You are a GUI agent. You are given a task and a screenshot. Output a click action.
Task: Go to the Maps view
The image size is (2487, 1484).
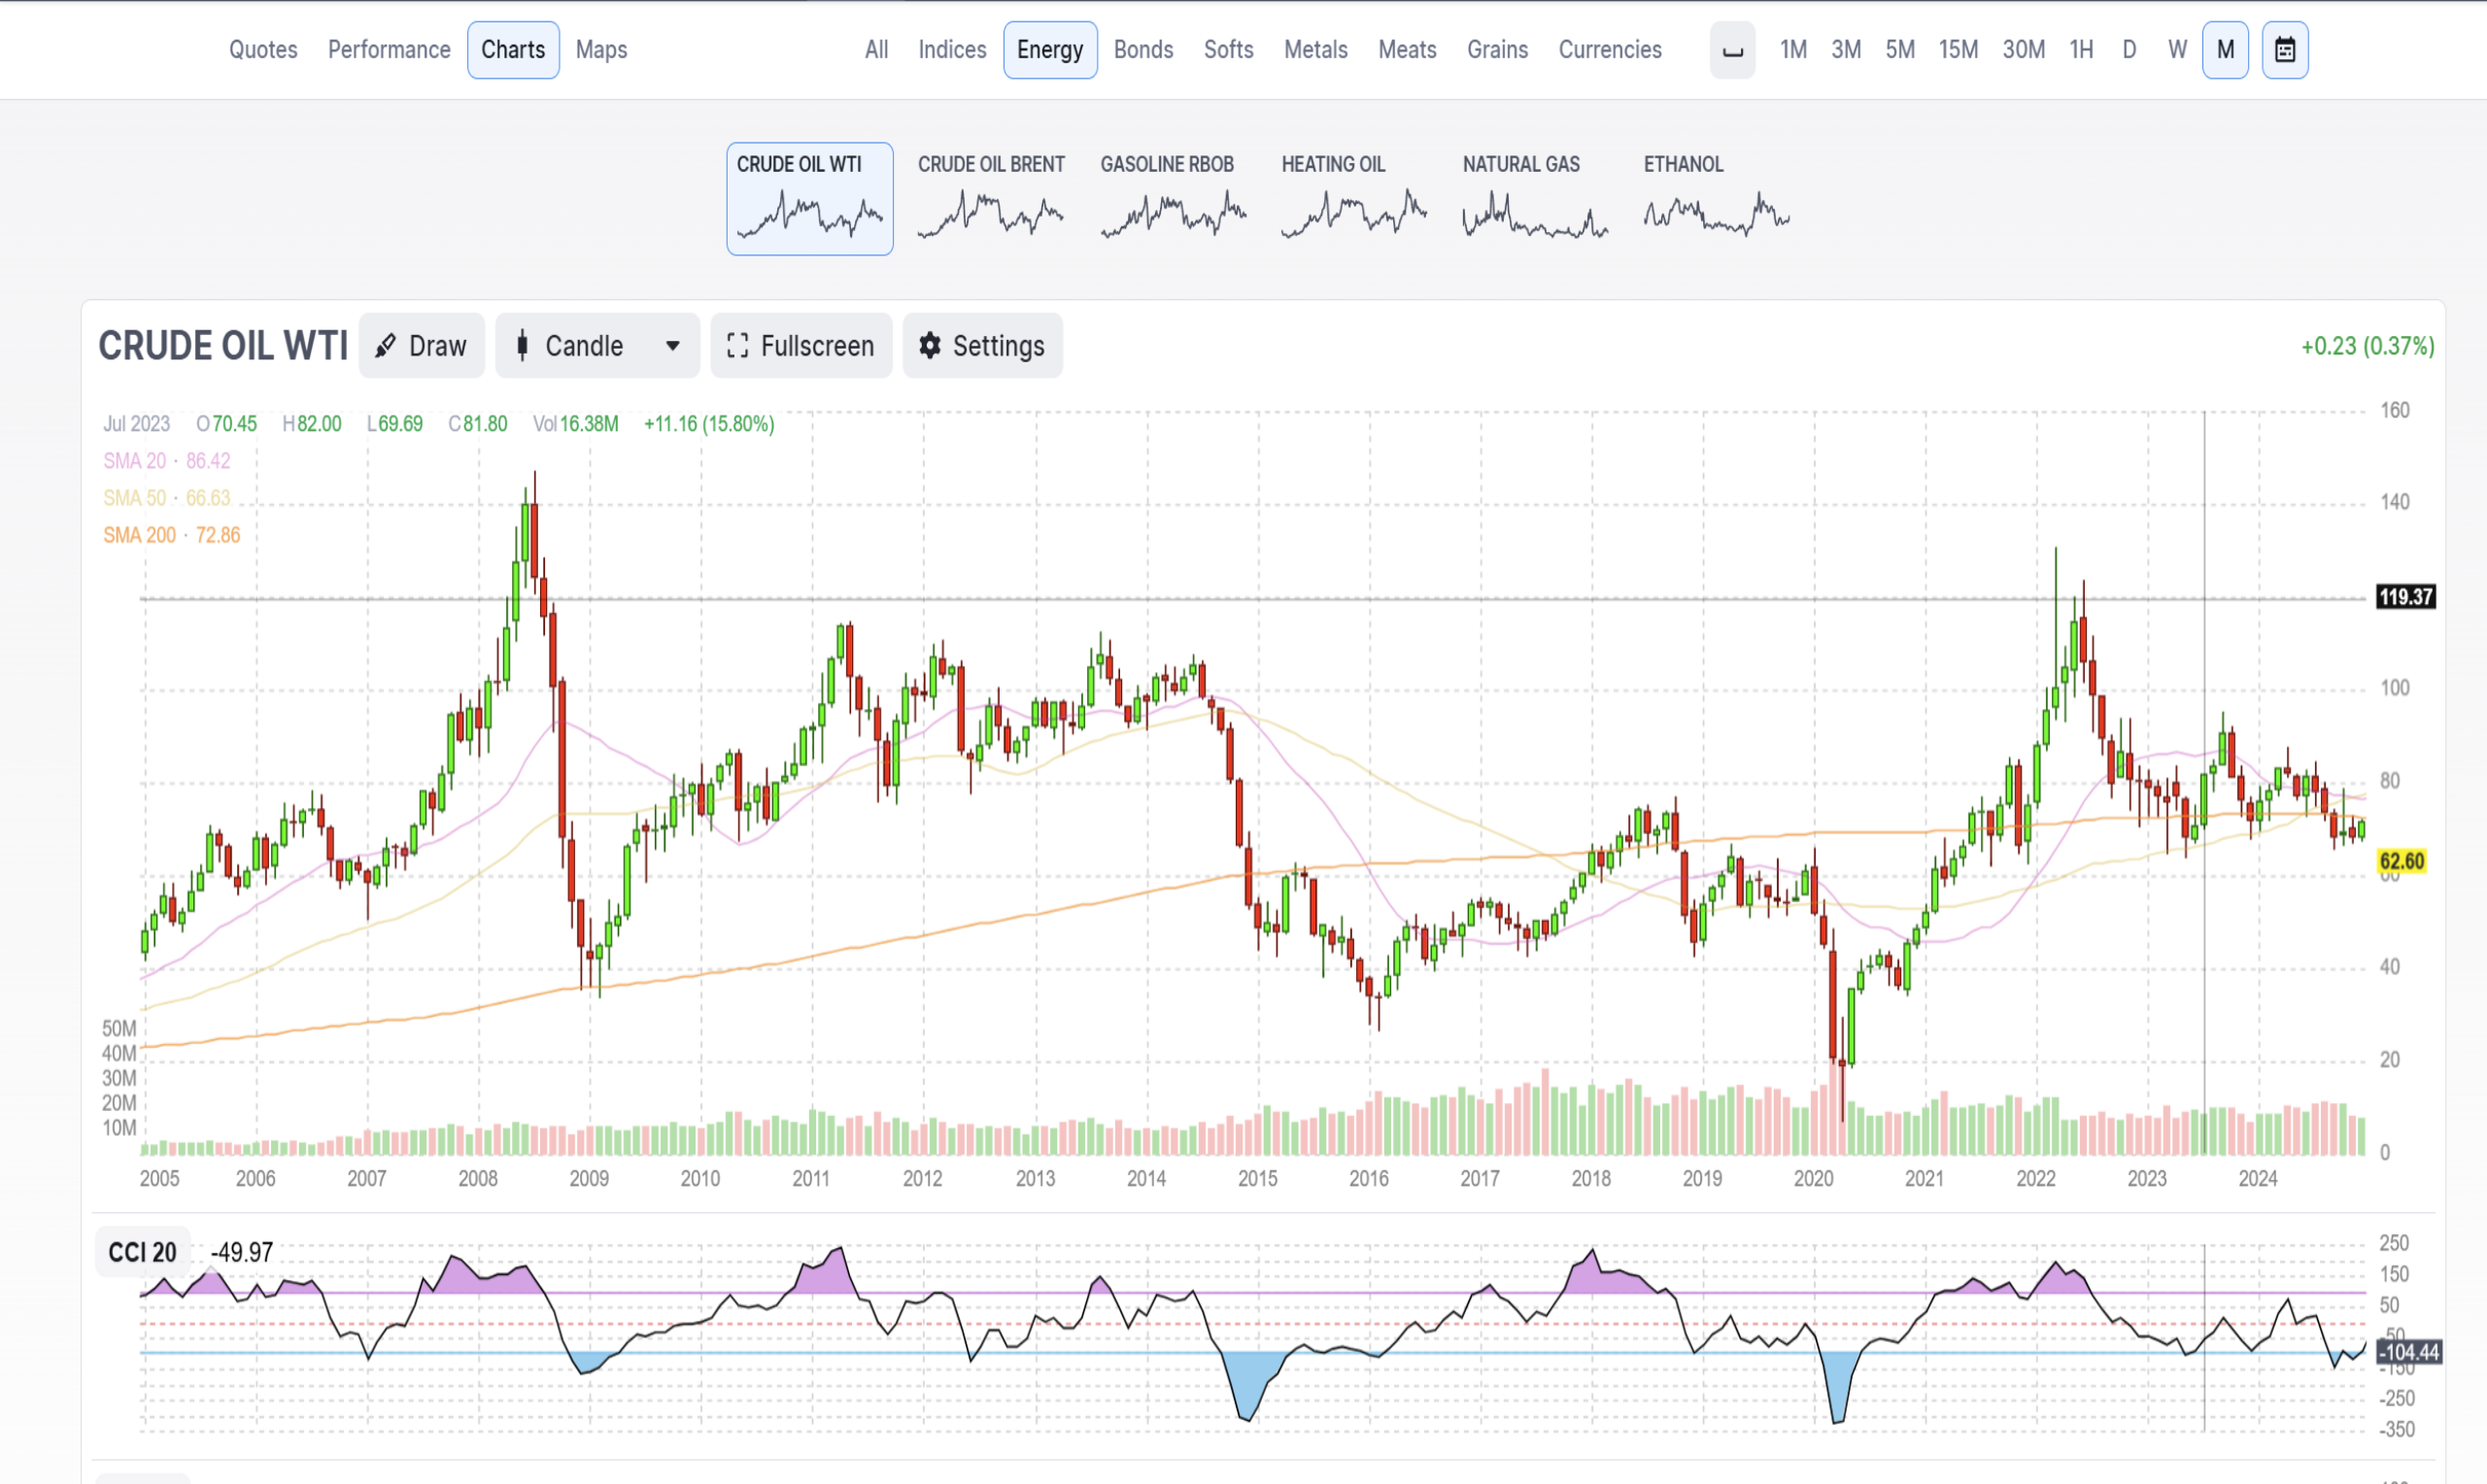click(601, 50)
